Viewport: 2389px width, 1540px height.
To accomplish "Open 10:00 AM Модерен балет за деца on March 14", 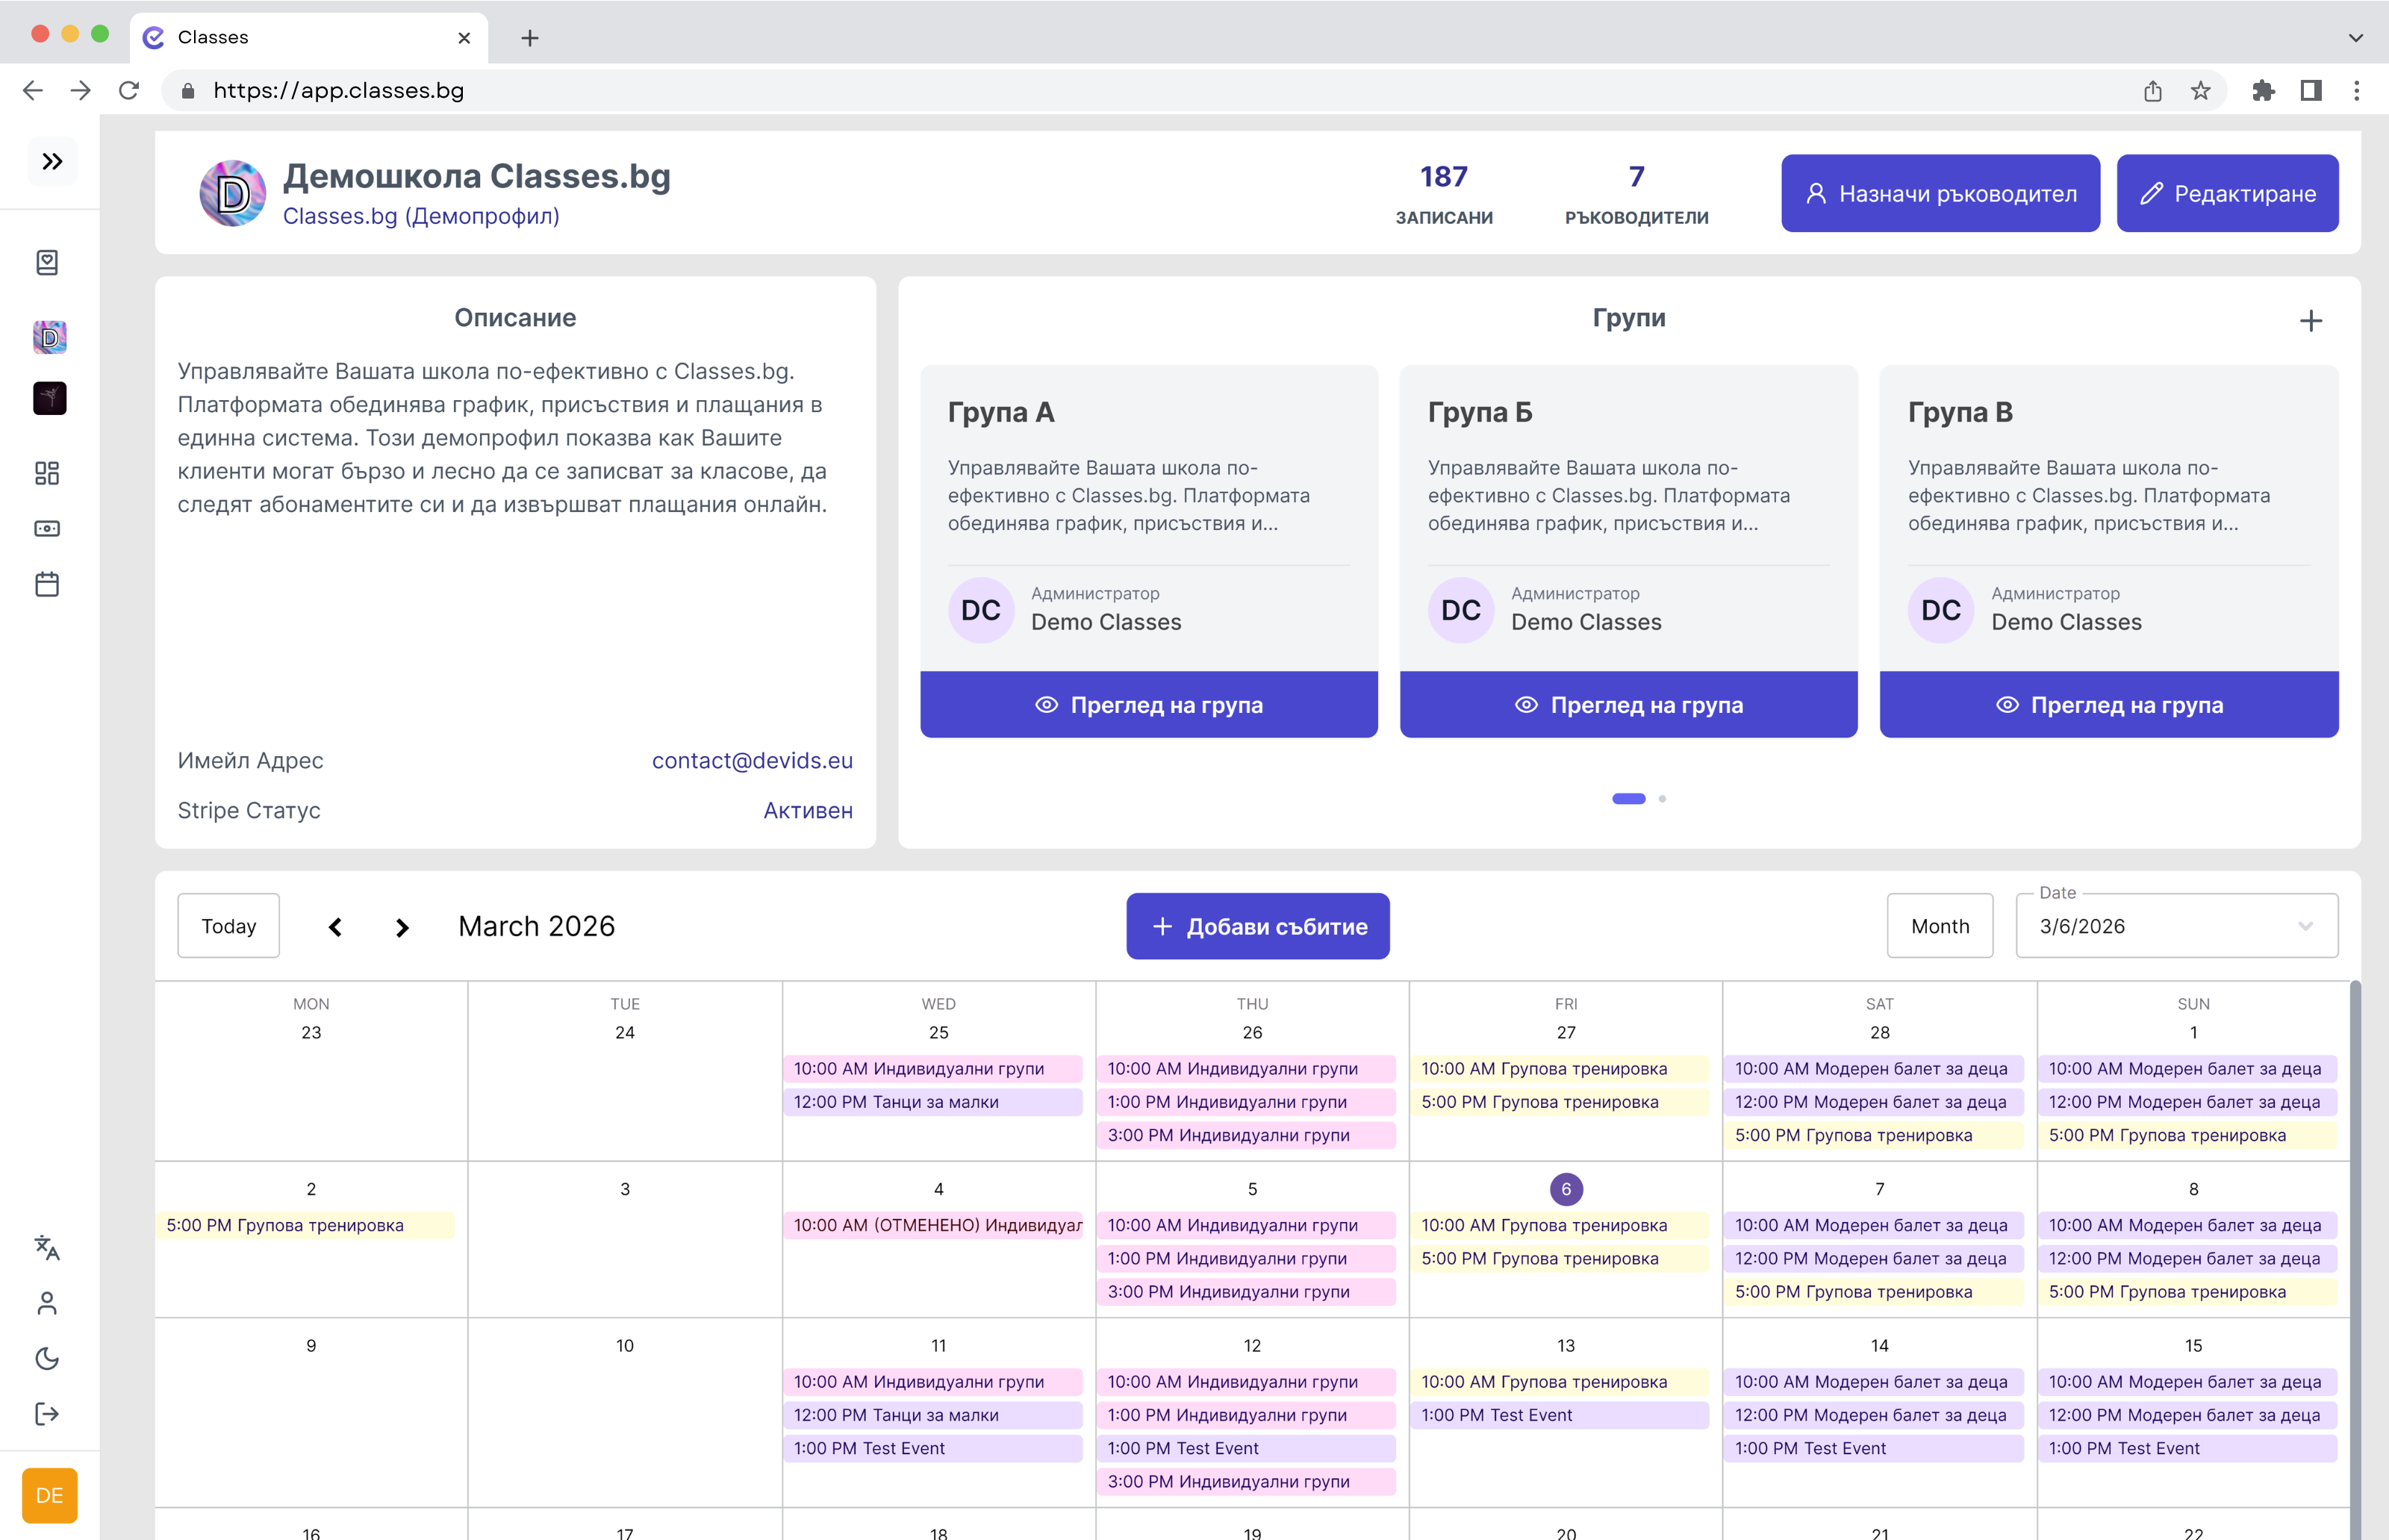I will (x=1873, y=1382).
